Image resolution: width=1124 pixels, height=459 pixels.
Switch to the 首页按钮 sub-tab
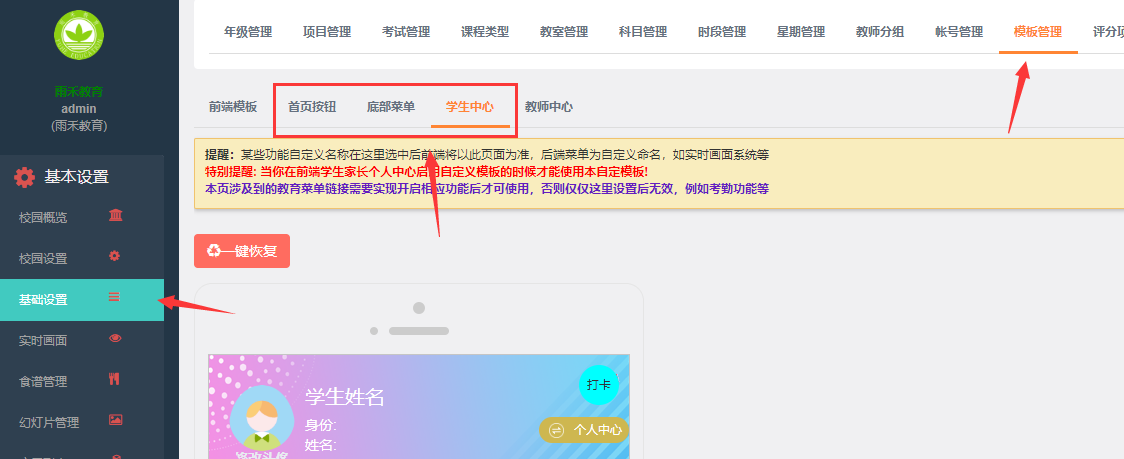(312, 107)
